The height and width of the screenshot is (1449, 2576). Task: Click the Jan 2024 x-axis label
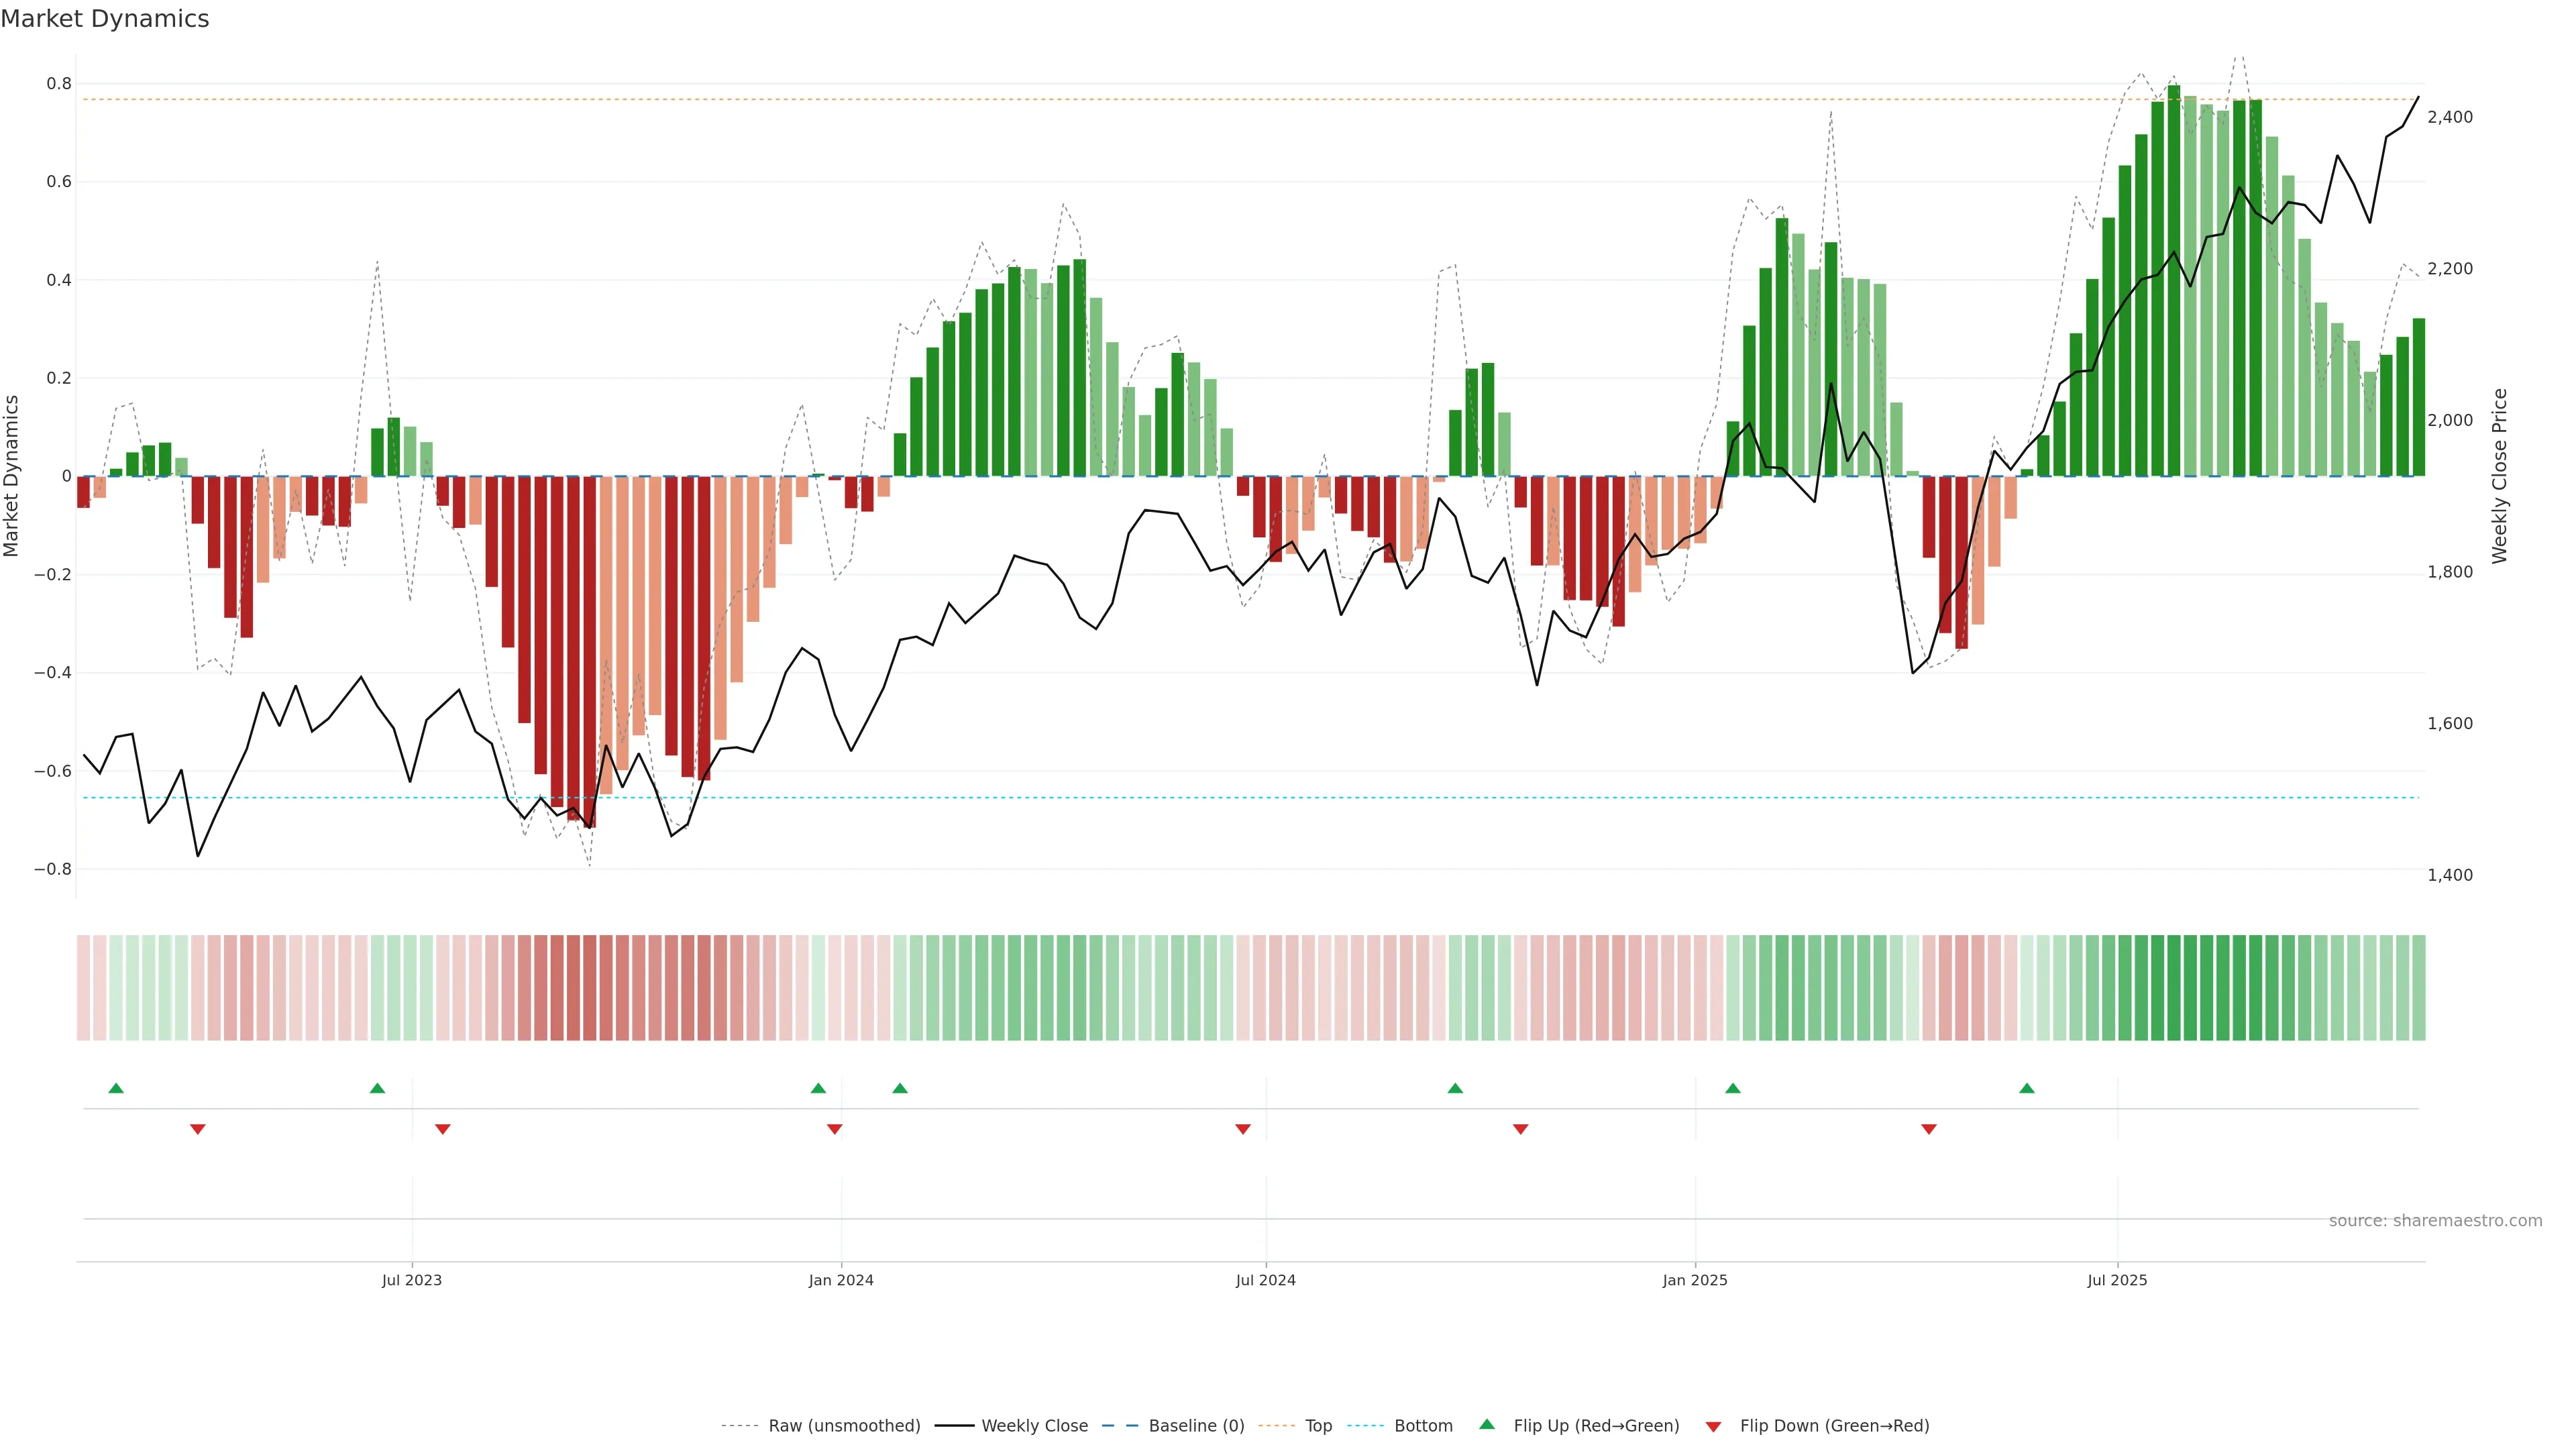click(x=841, y=1280)
